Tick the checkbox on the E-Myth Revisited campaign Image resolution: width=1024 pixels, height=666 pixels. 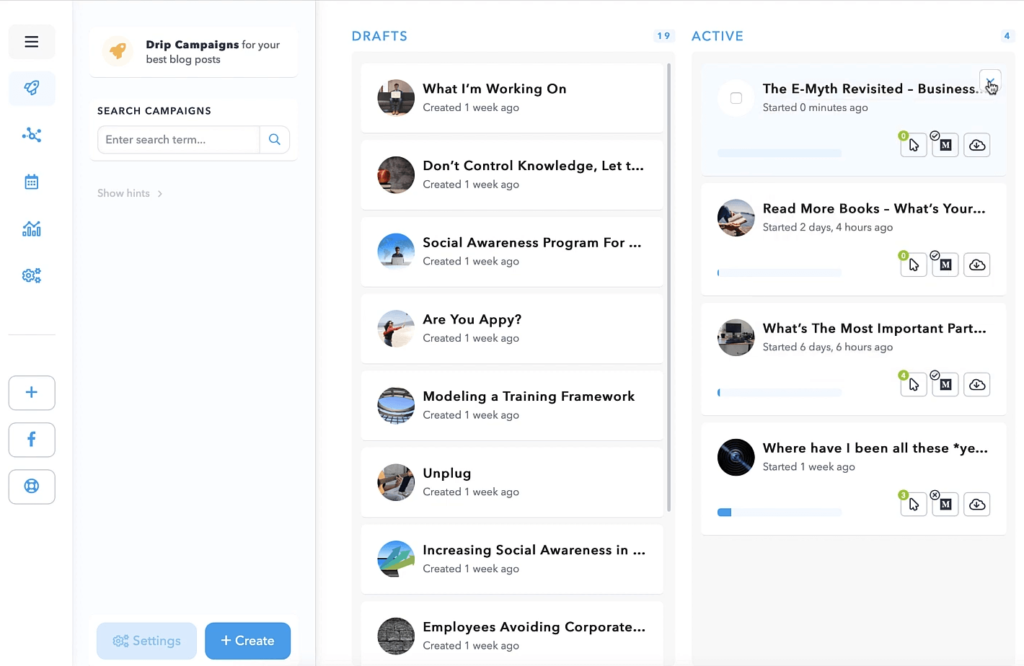click(736, 98)
